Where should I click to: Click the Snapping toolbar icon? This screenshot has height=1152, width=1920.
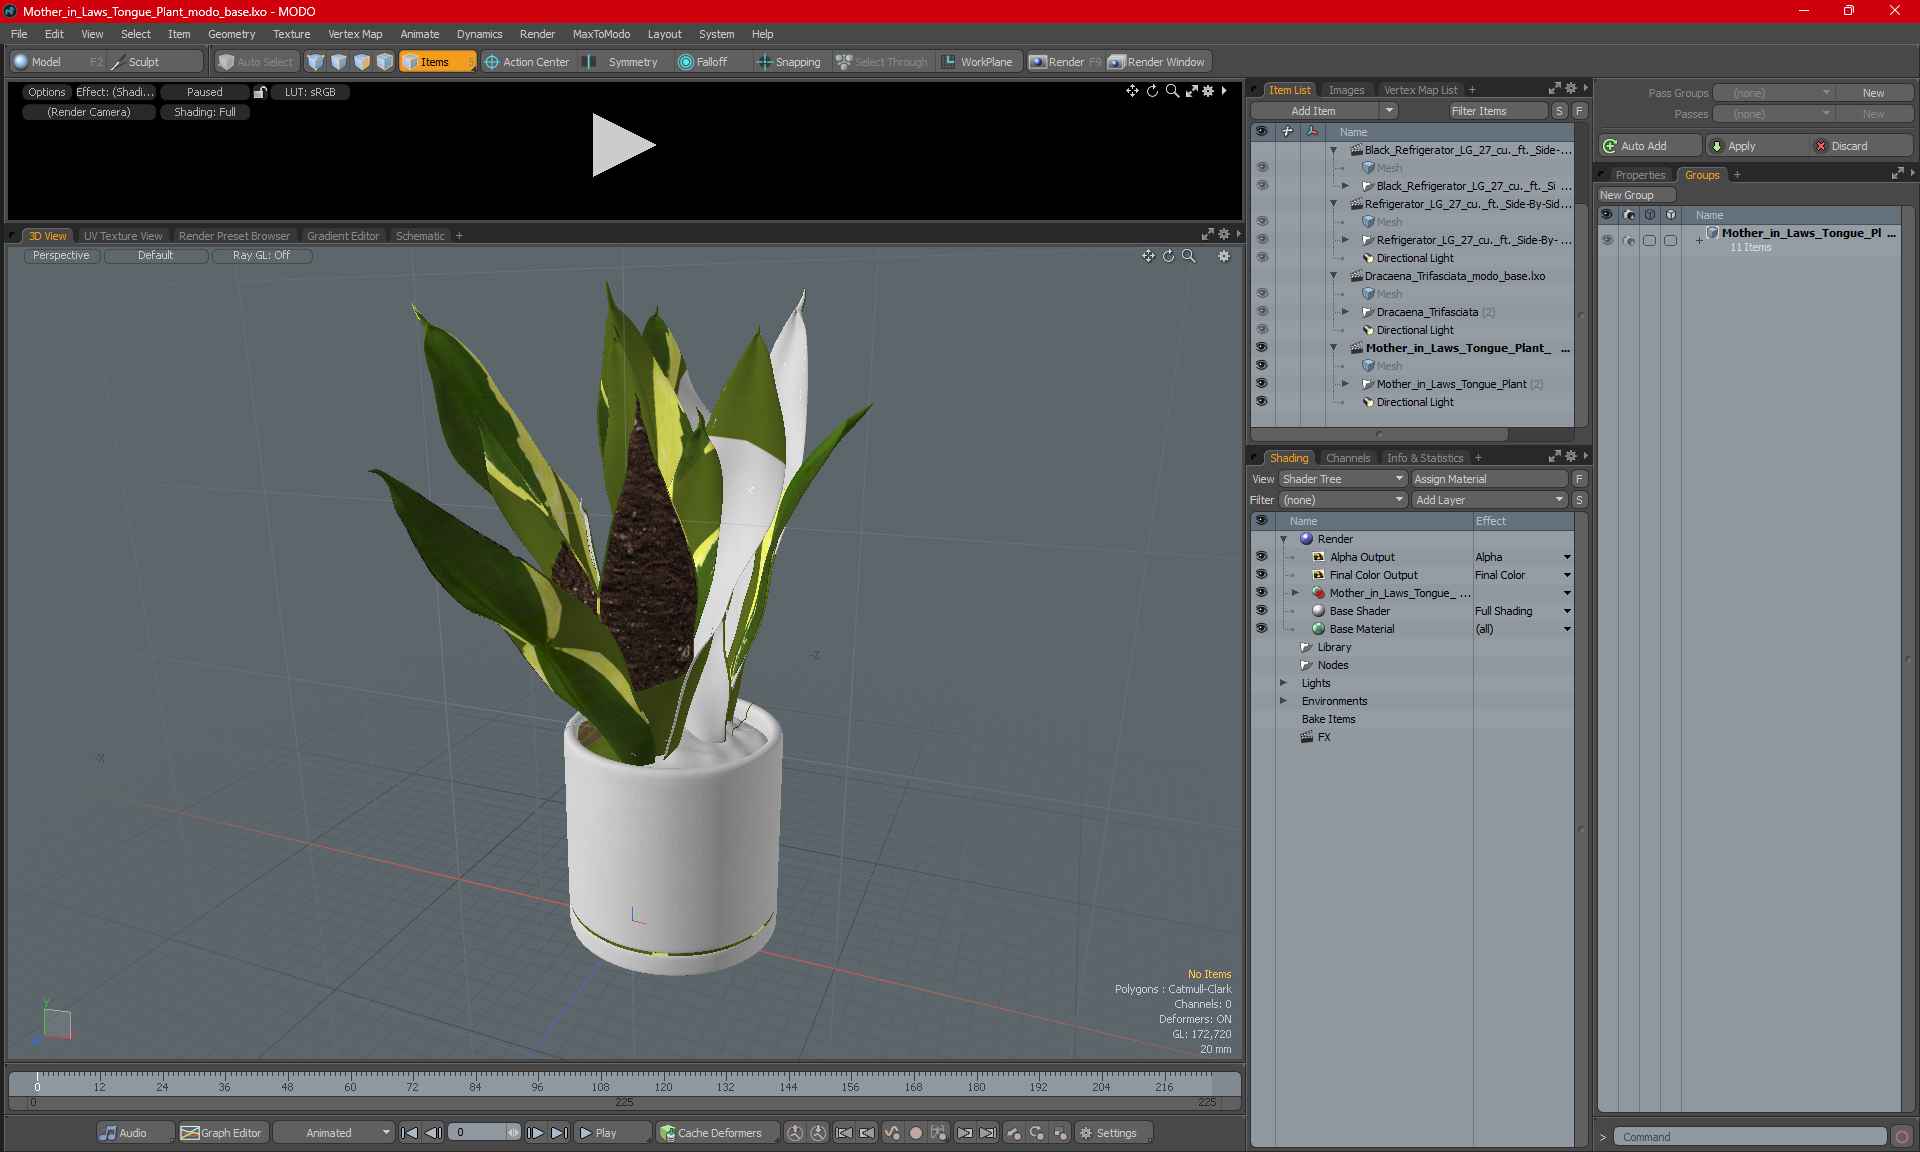pos(765,62)
